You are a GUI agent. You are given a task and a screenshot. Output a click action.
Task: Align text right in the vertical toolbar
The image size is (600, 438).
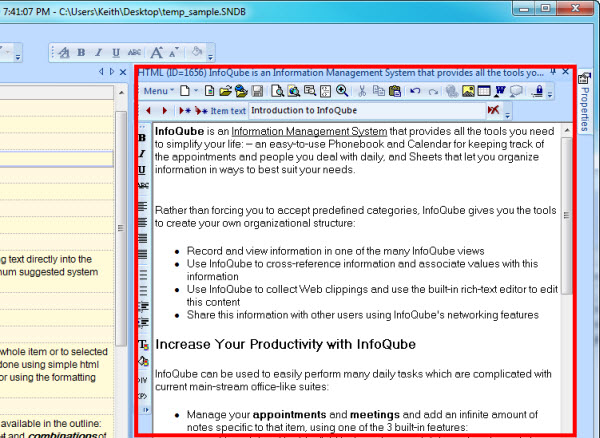click(142, 238)
